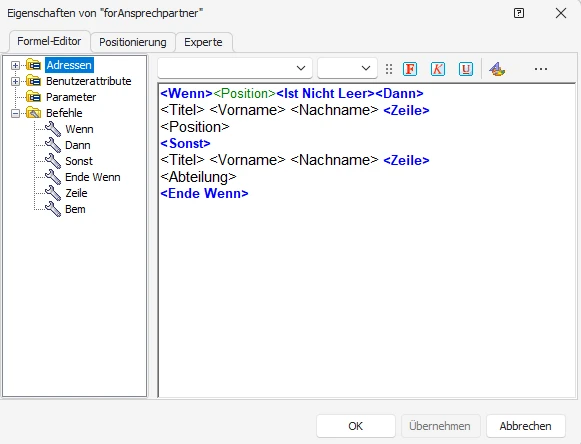Click the Abbrechen button
The image size is (581, 444).
click(525, 426)
